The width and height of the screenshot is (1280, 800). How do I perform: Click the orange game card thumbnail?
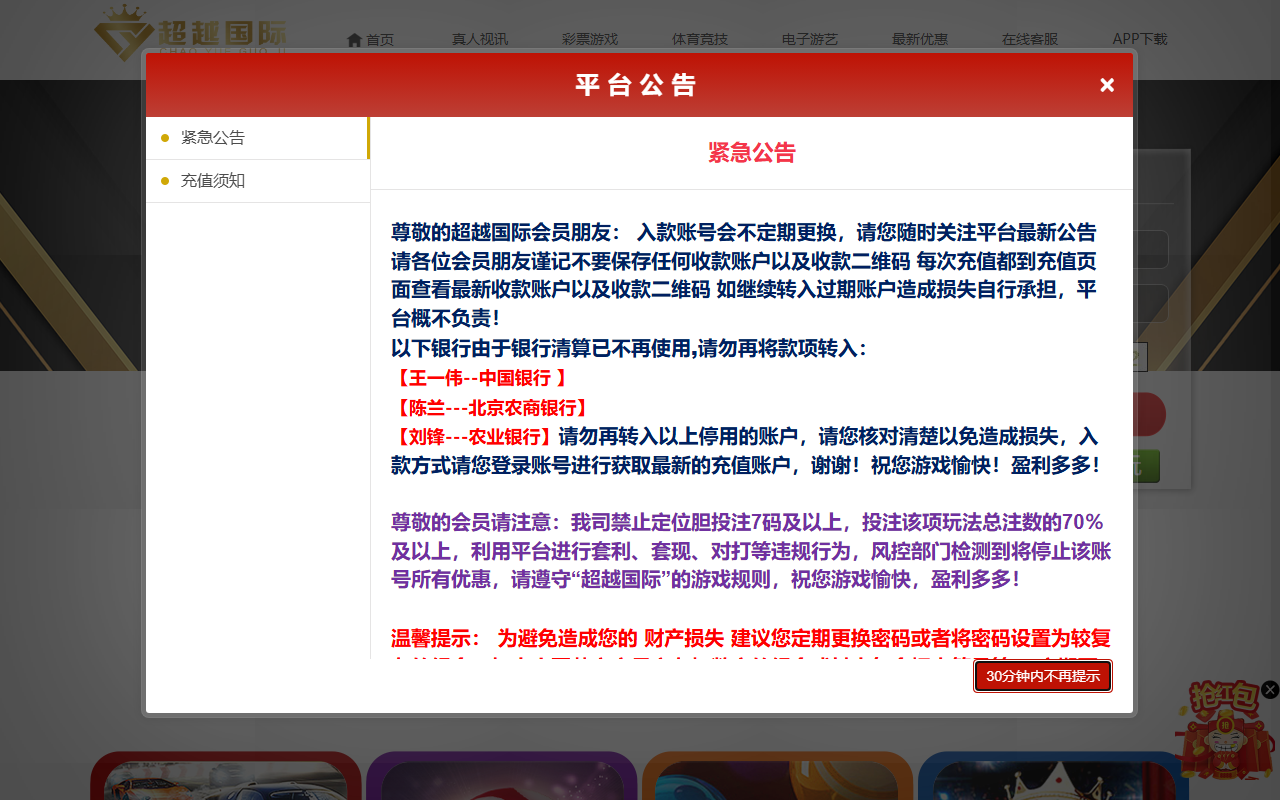(x=778, y=776)
